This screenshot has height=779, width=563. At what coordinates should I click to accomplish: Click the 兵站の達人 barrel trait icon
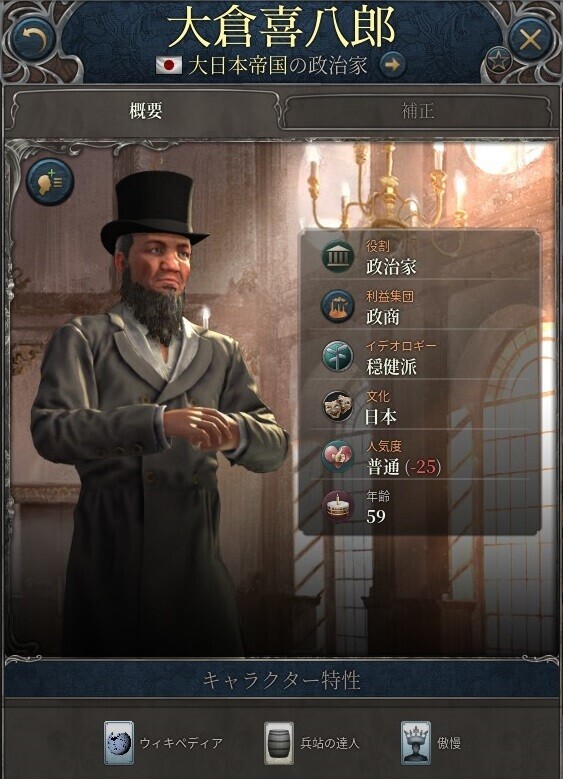pos(279,743)
